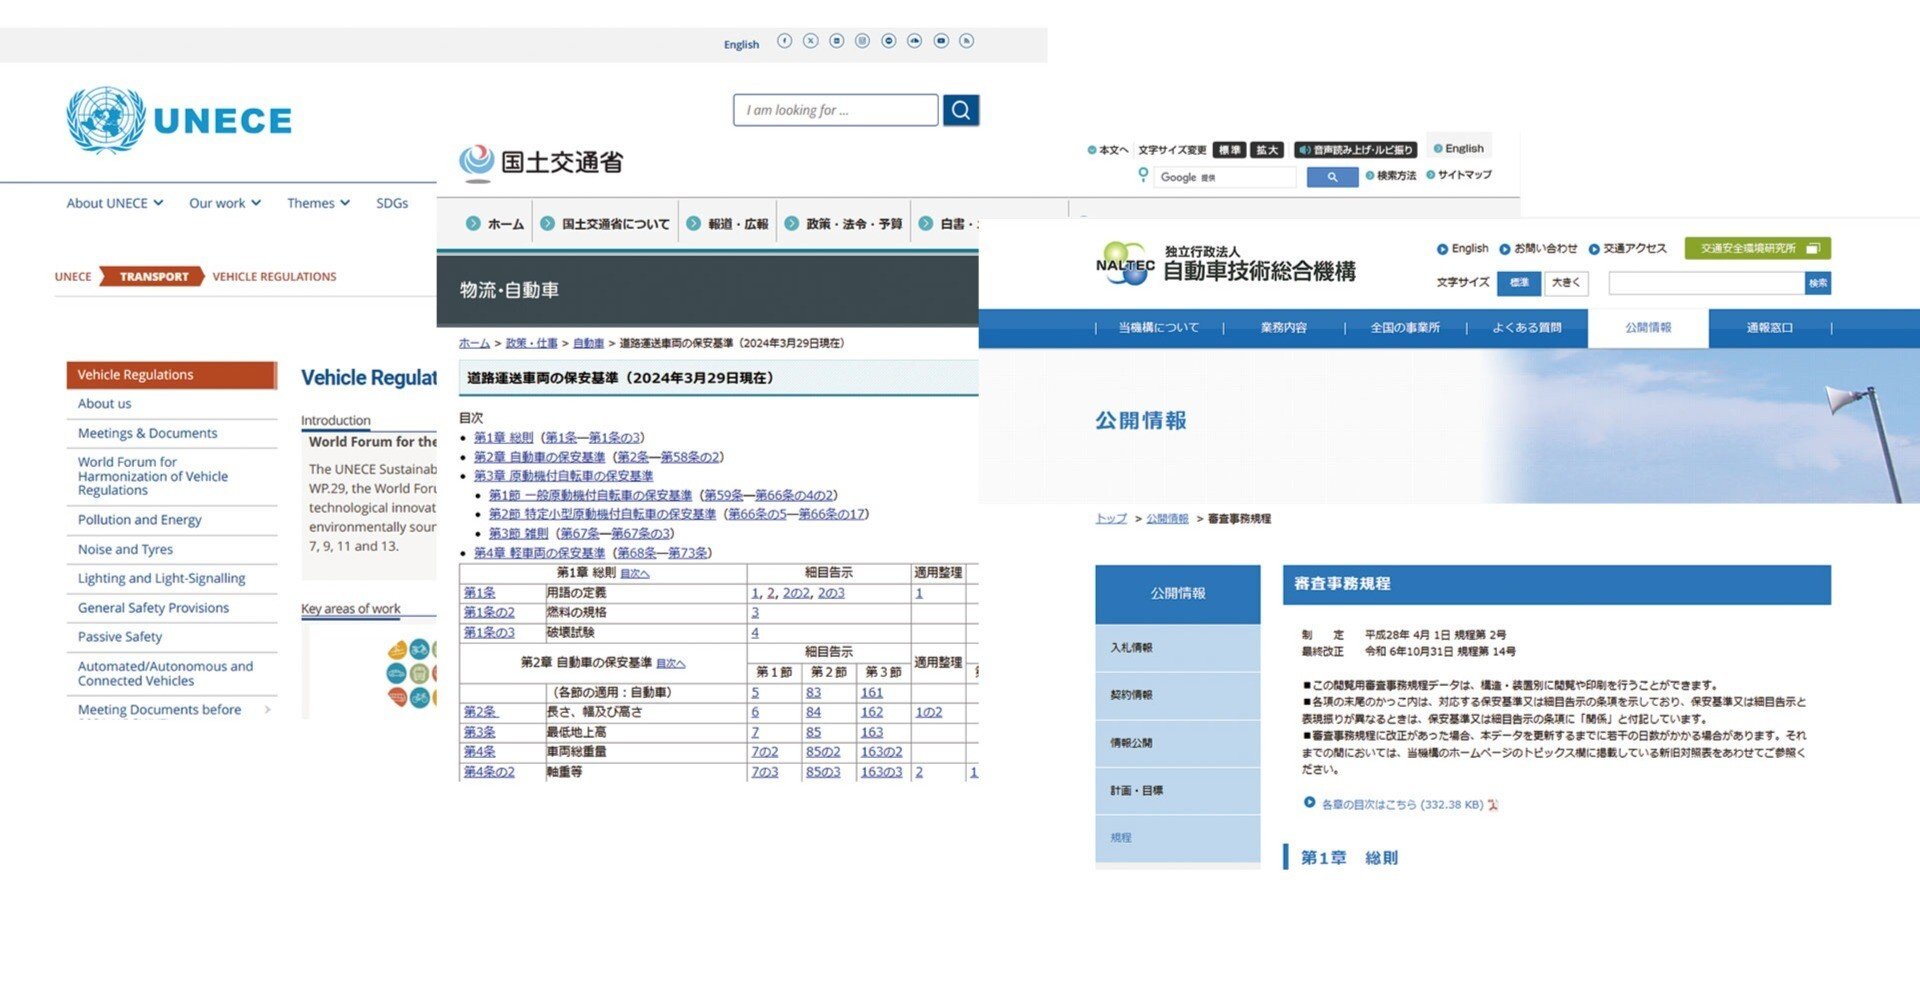Open the PDF icon next to 各章の目次はこちら
Viewport: 1920px width, 1005px height.
coord(1493,805)
